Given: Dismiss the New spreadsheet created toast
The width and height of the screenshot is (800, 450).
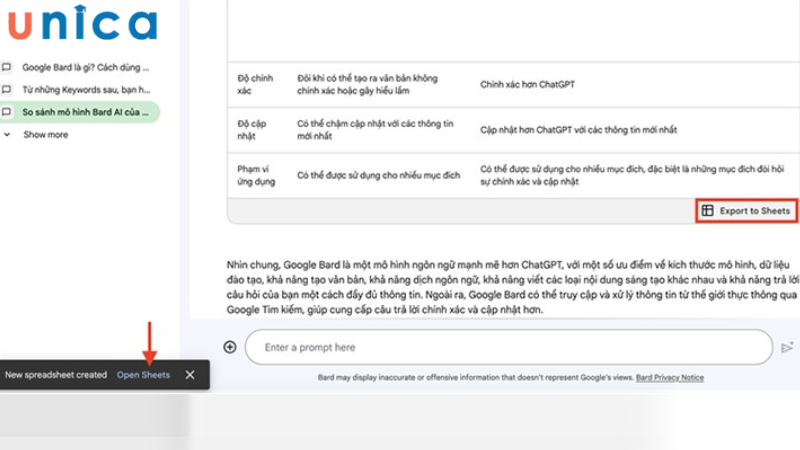Looking at the screenshot, I should (x=190, y=374).
